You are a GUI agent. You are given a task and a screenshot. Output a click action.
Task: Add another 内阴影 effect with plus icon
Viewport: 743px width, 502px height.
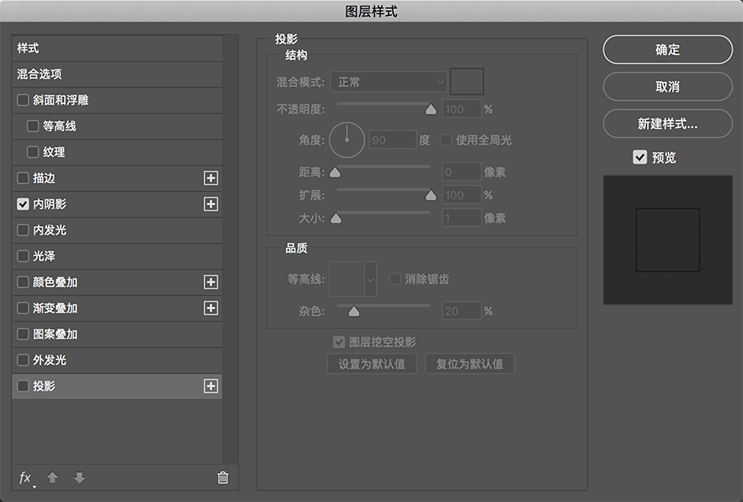coord(211,204)
